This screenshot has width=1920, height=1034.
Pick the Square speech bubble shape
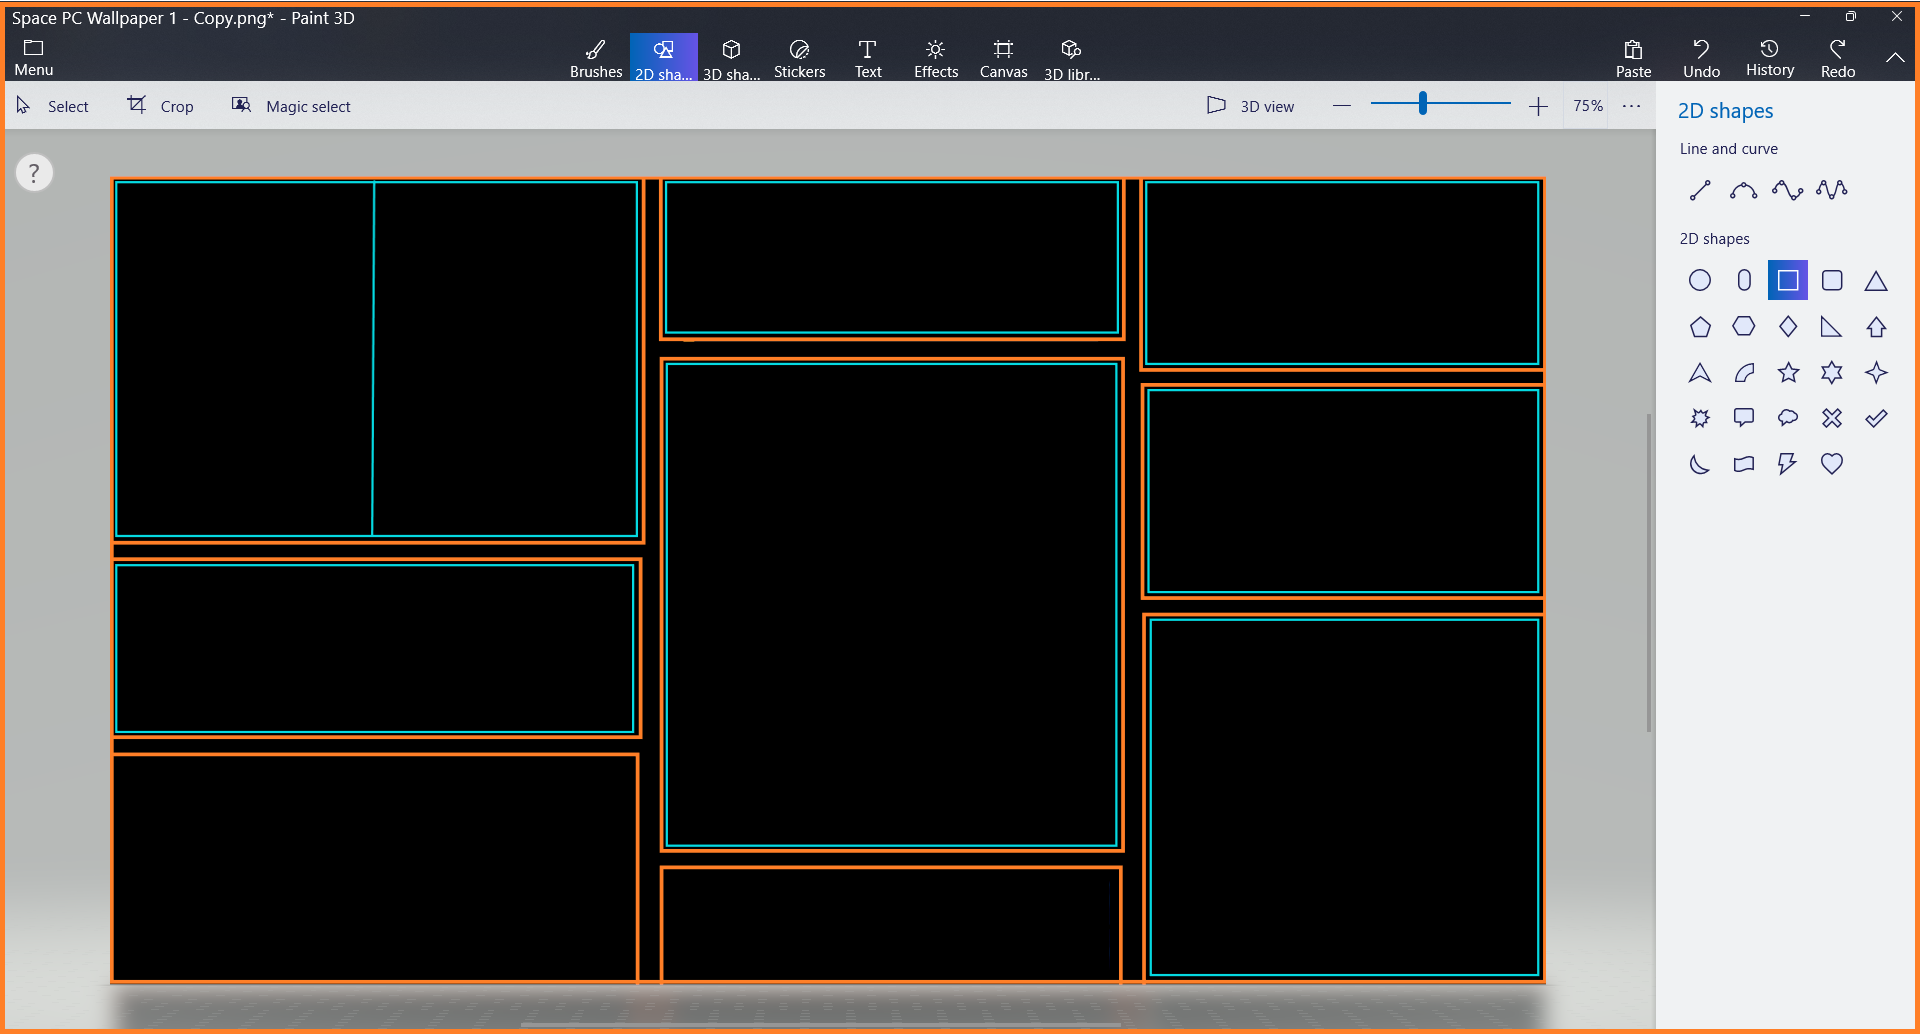(x=1744, y=418)
